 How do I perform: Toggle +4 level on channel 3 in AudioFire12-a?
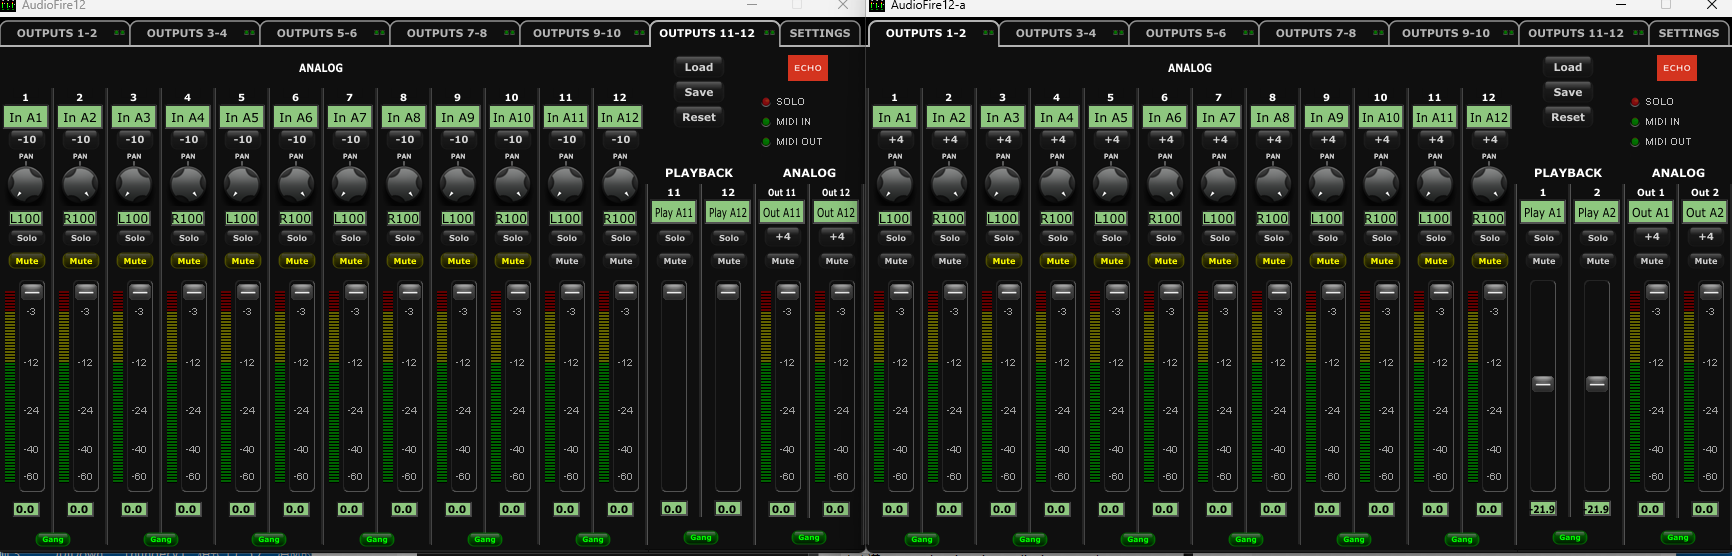[1004, 140]
